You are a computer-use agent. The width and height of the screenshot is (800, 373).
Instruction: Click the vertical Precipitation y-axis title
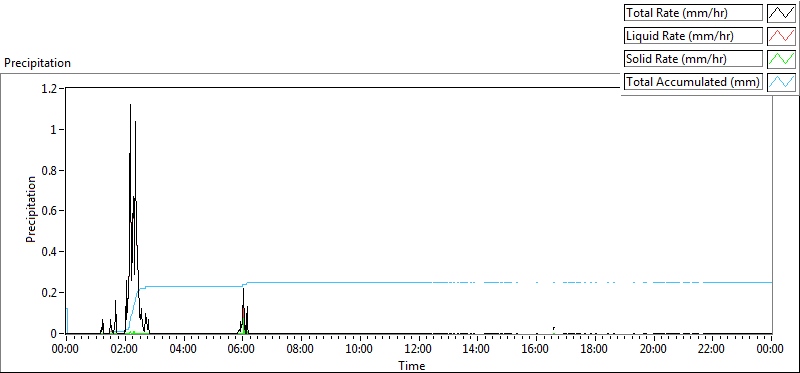[x=31, y=209]
